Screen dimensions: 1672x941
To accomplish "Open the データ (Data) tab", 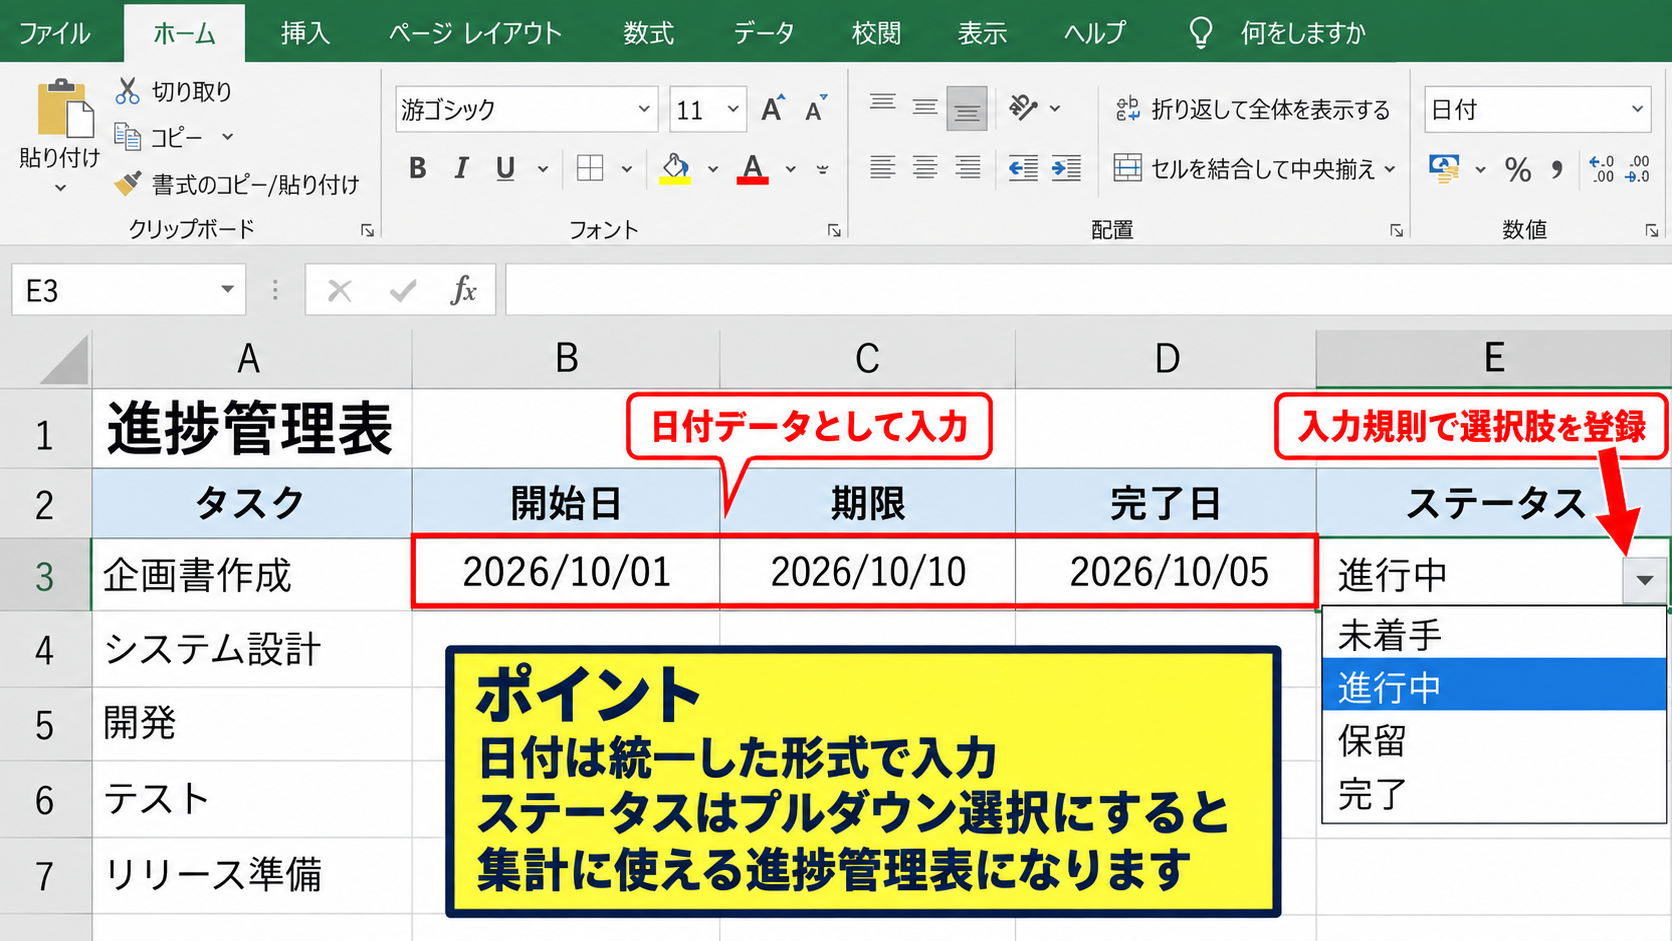I will [764, 33].
